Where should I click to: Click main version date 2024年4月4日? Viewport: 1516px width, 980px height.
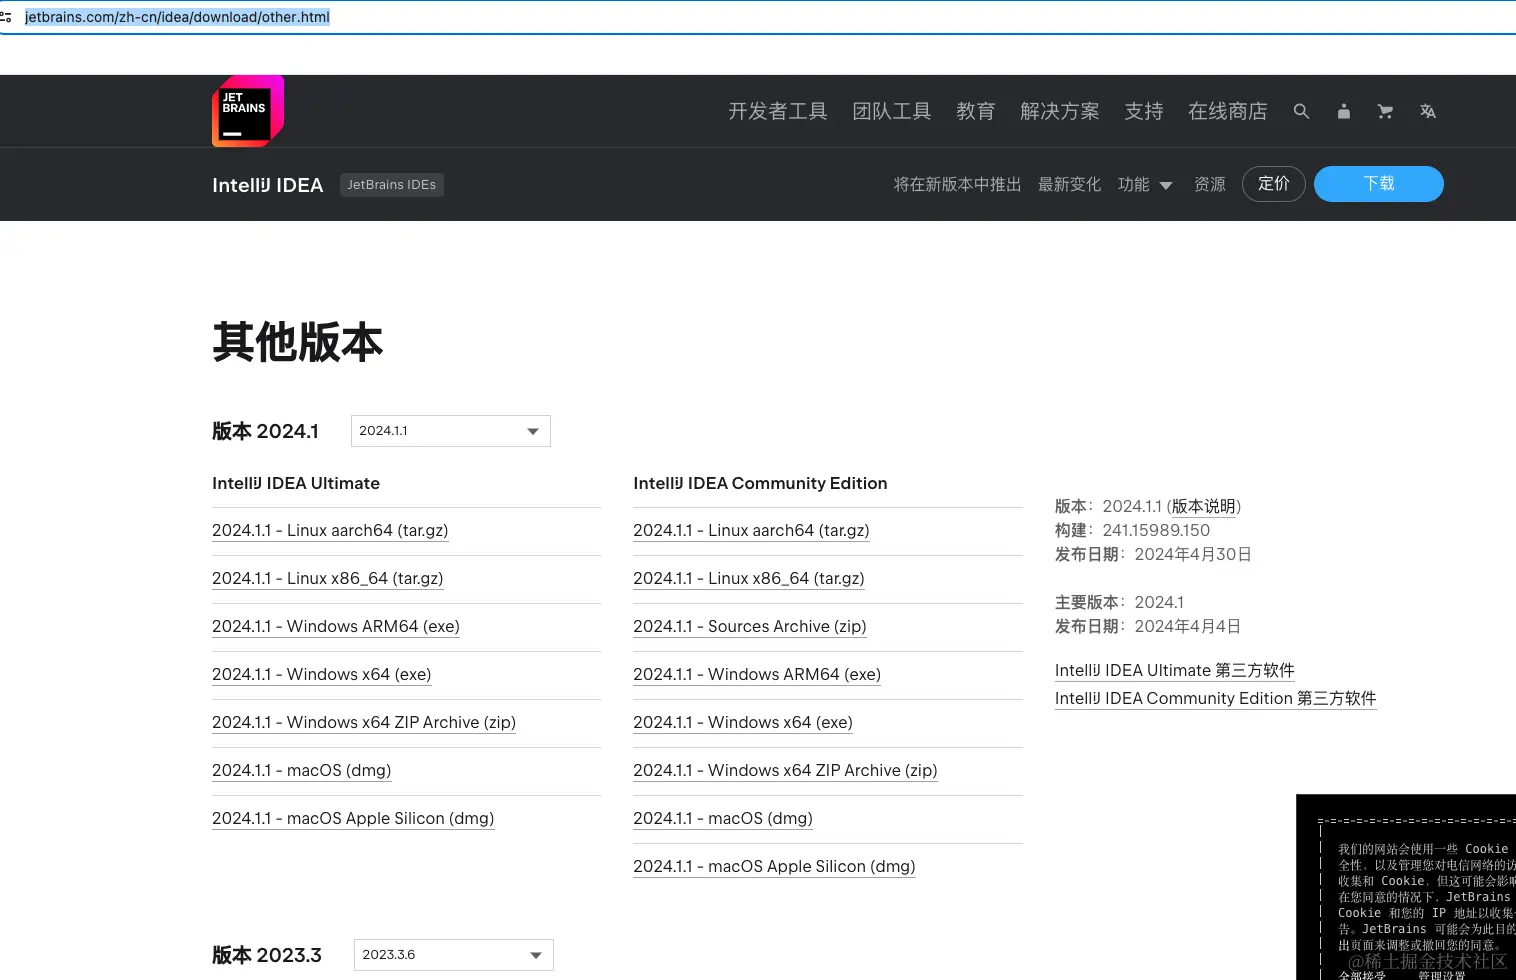click(x=1188, y=627)
